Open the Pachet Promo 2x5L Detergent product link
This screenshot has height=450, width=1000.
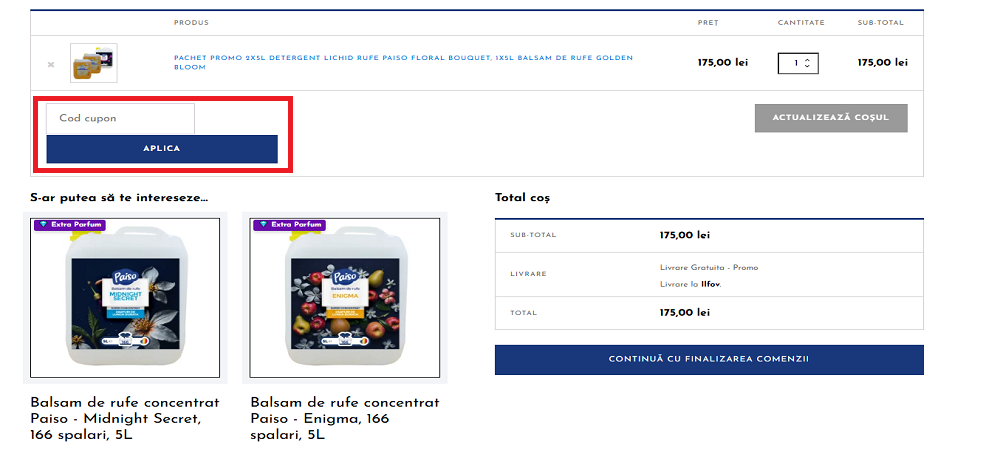(x=403, y=62)
